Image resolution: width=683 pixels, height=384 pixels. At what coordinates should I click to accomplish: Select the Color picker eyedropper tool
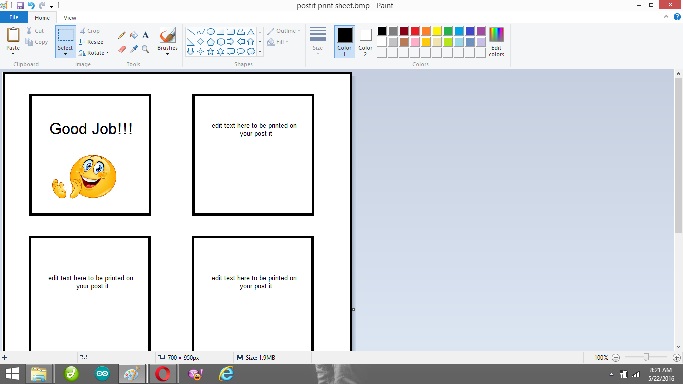(x=134, y=49)
